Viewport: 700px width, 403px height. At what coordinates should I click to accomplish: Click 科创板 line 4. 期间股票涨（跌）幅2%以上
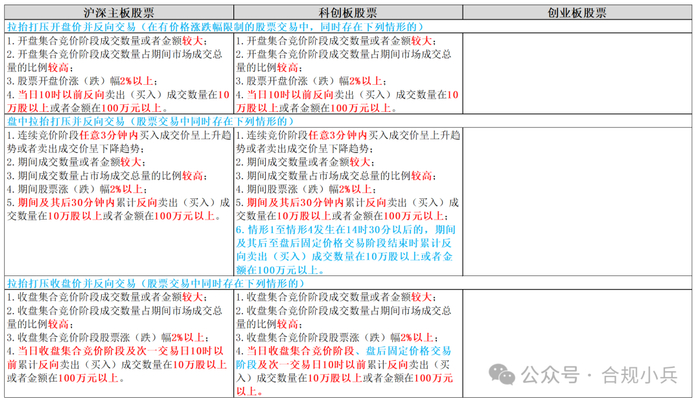[307, 189]
